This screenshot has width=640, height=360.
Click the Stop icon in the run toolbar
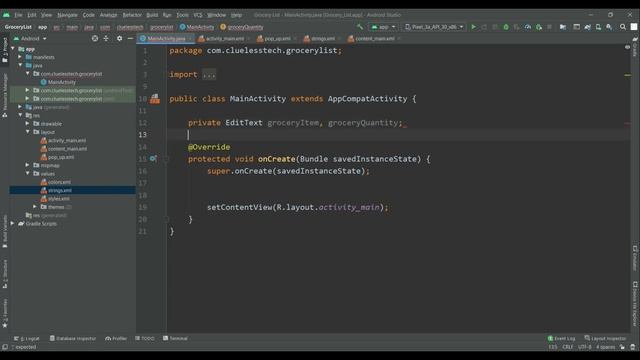(549, 27)
